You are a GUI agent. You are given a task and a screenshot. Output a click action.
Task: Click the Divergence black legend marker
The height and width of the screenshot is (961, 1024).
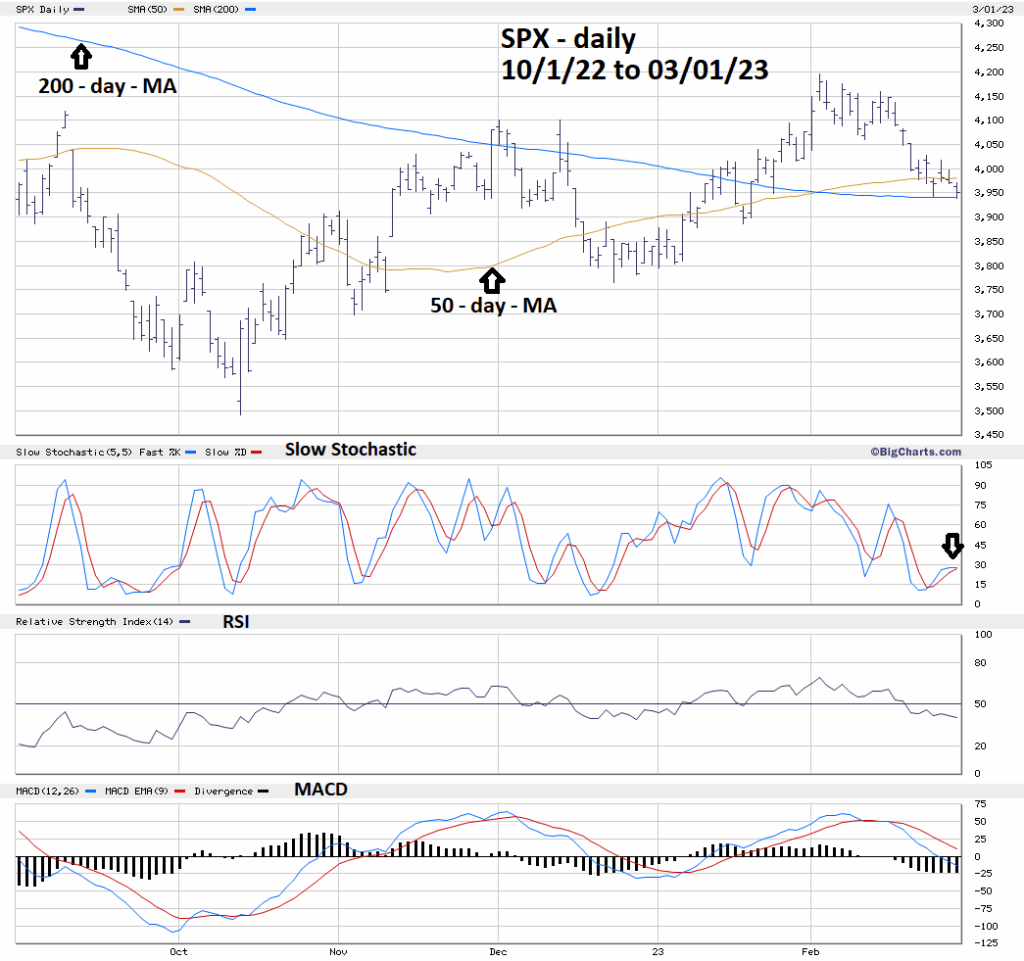[x=262, y=791]
